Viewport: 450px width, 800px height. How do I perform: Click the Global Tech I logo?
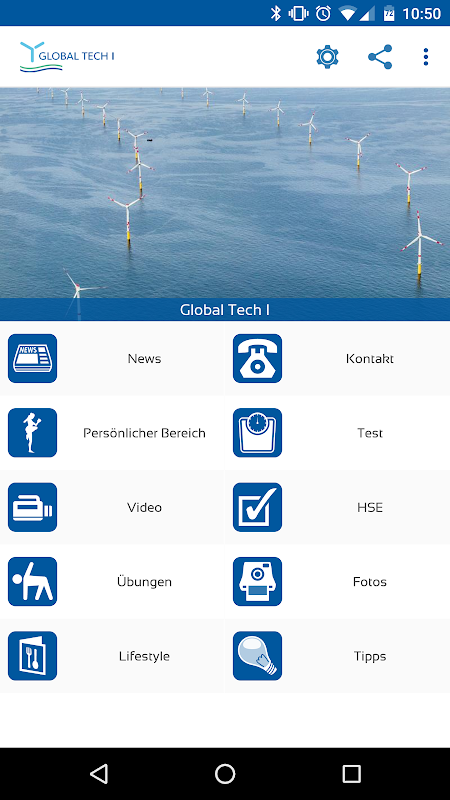[x=67, y=56]
